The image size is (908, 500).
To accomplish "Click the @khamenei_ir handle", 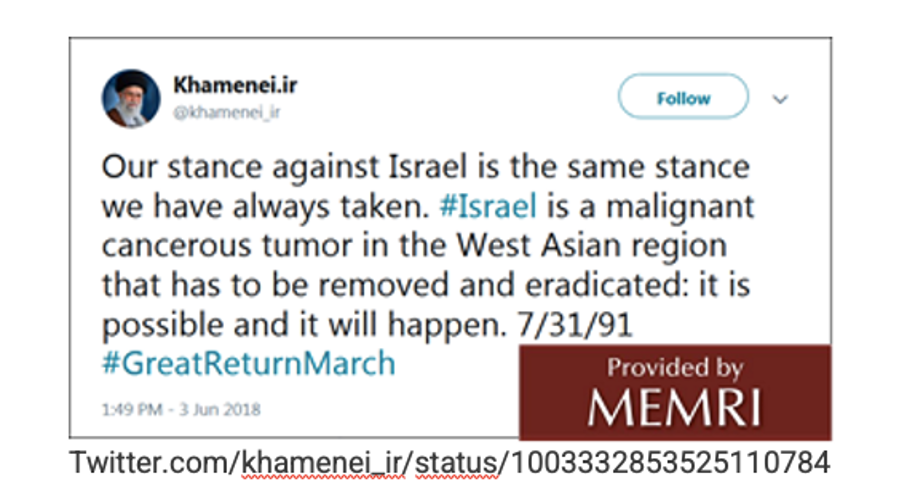I will click(x=226, y=112).
